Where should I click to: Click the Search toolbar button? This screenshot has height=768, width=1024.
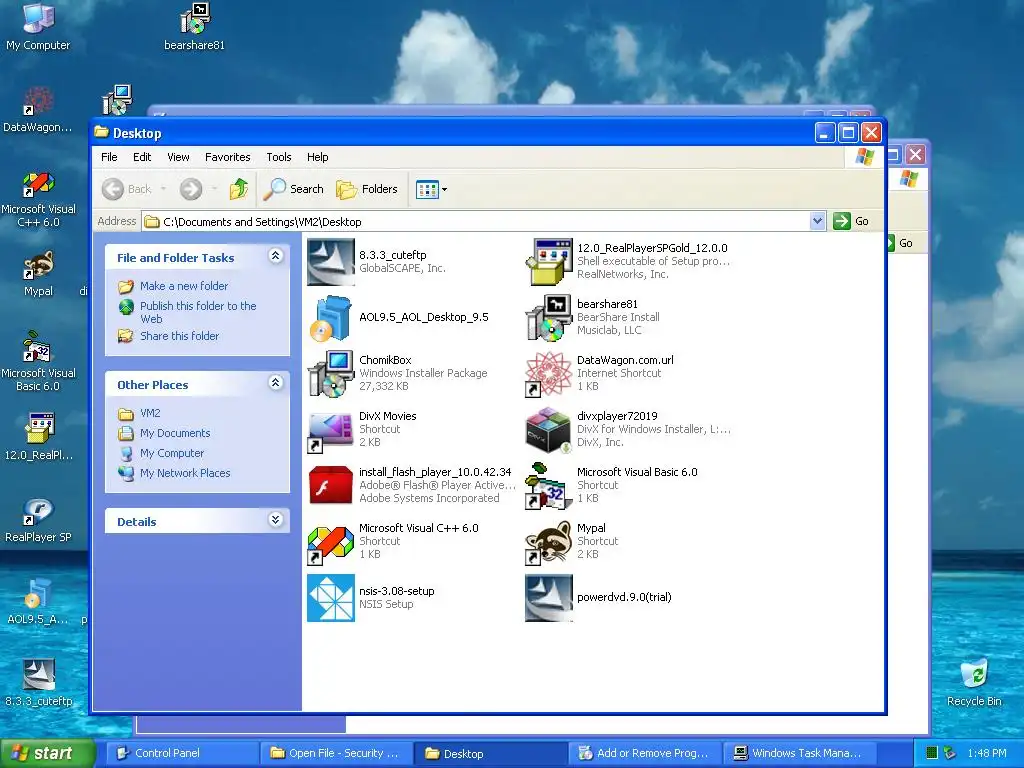293,189
